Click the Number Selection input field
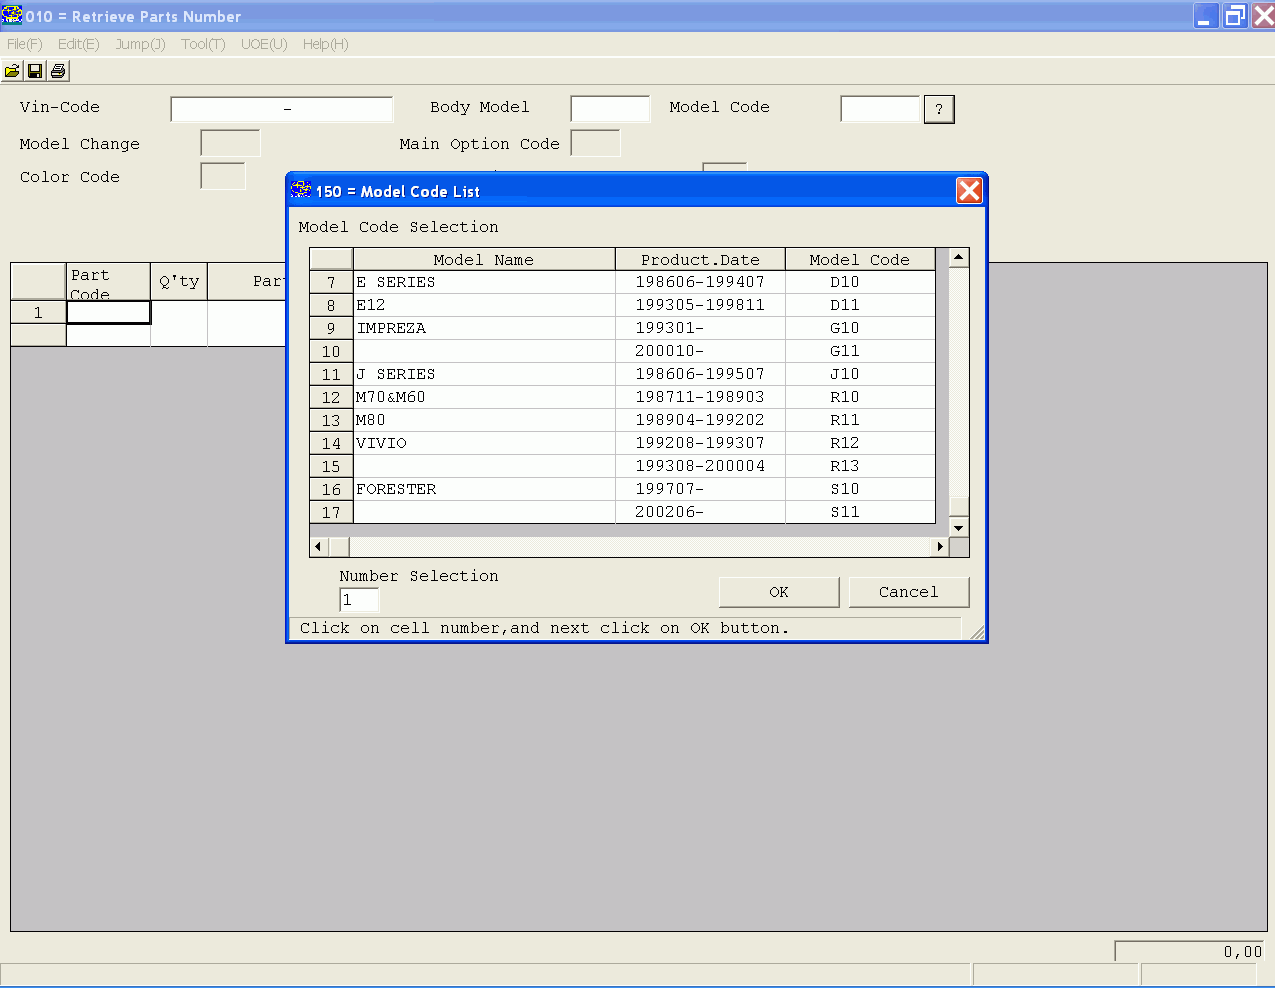 coord(359,600)
